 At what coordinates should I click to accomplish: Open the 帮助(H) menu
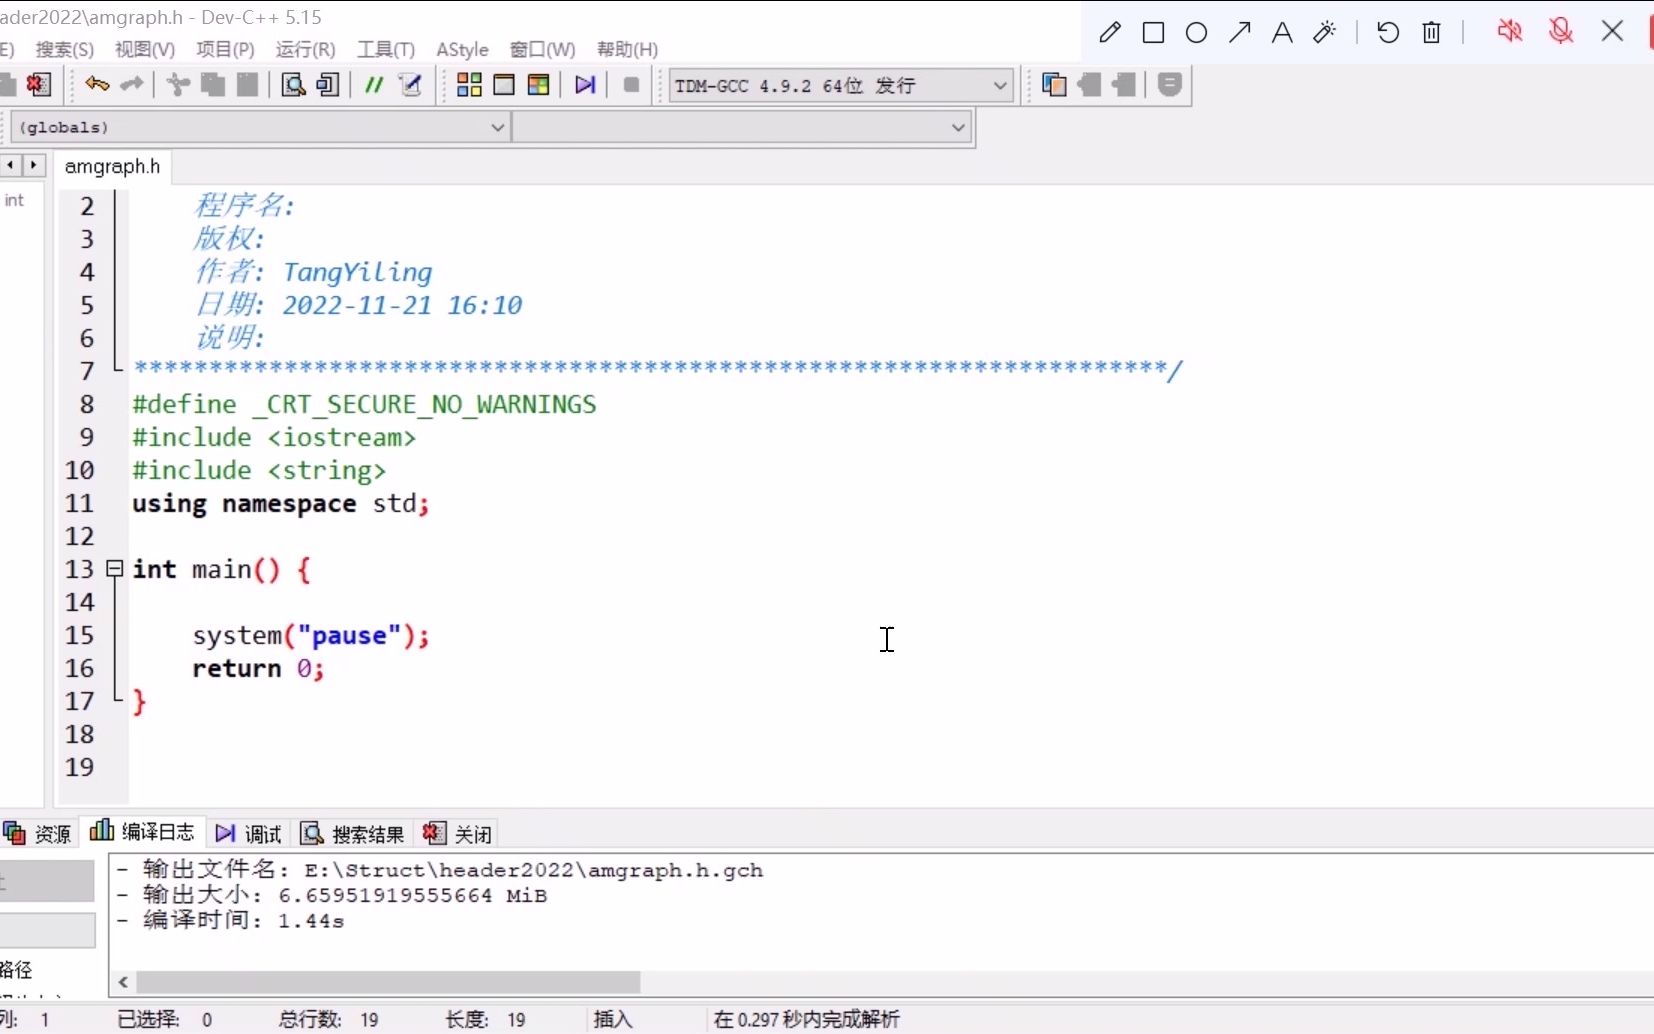click(627, 49)
